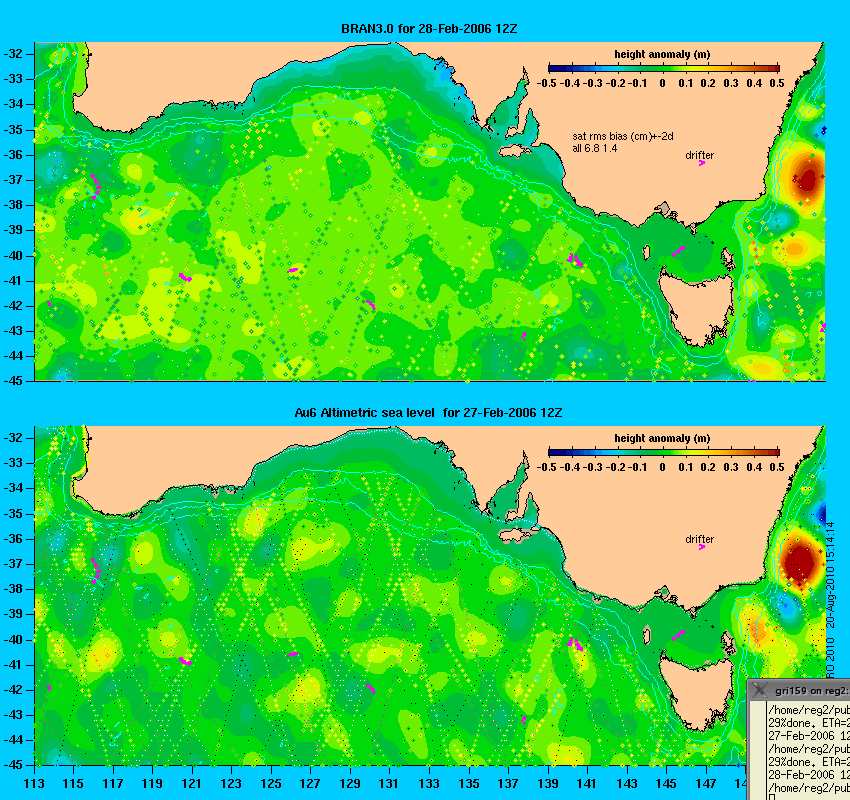Click the 'drifter' legend label in the bottom plot
Viewport: 850px width, 800px height.
[699, 539]
